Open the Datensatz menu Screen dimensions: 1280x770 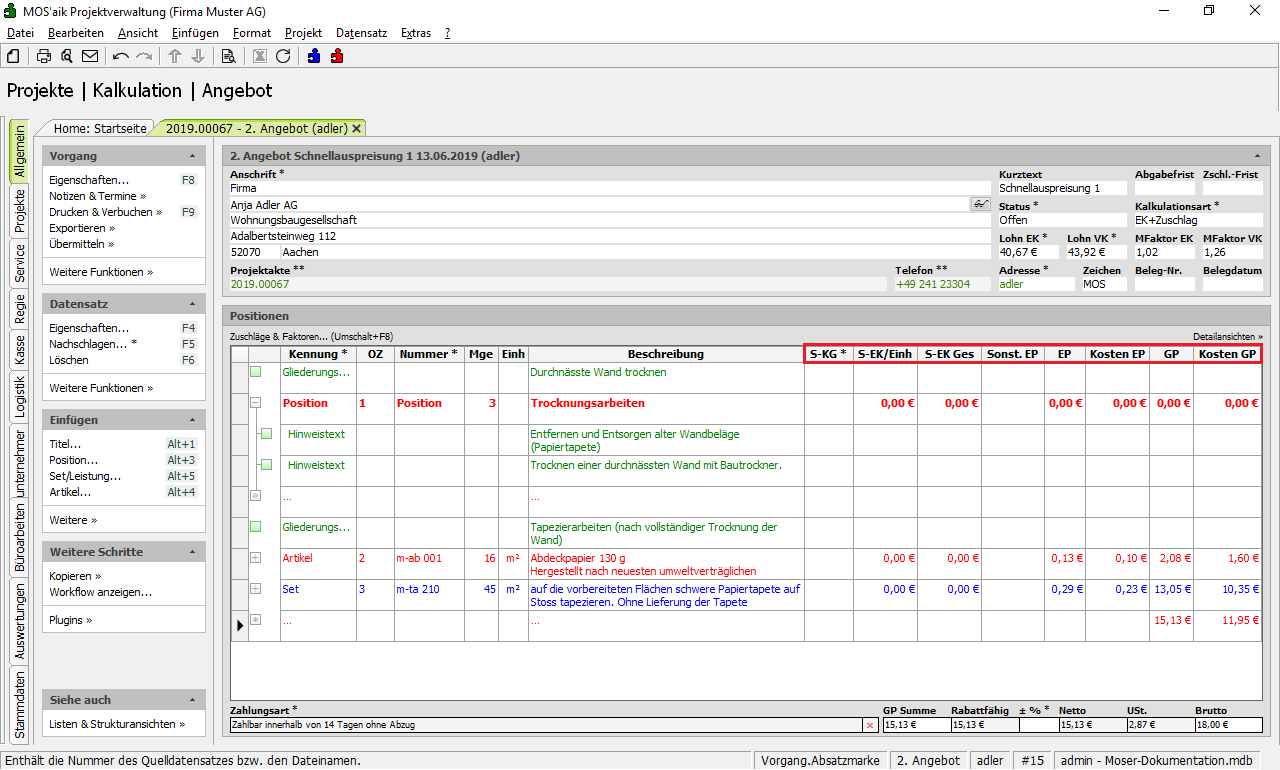tap(361, 33)
